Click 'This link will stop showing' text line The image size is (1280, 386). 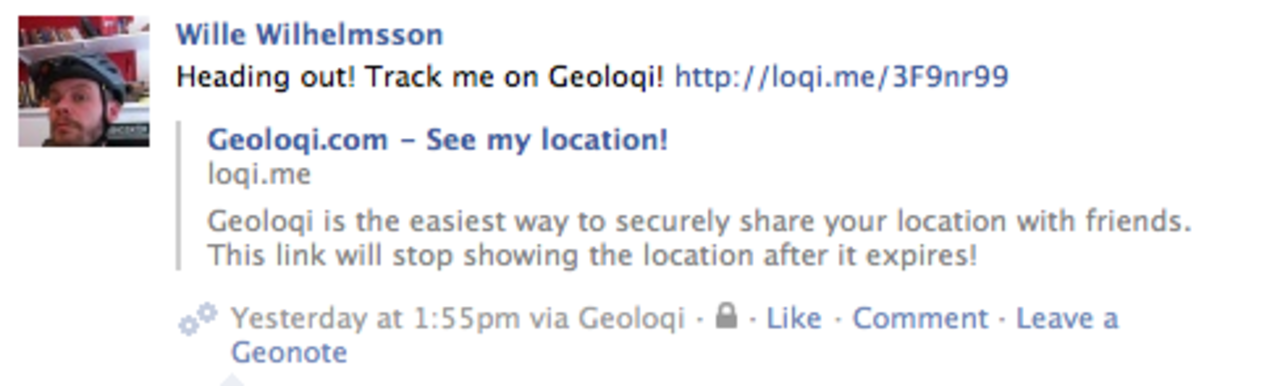tap(591, 257)
